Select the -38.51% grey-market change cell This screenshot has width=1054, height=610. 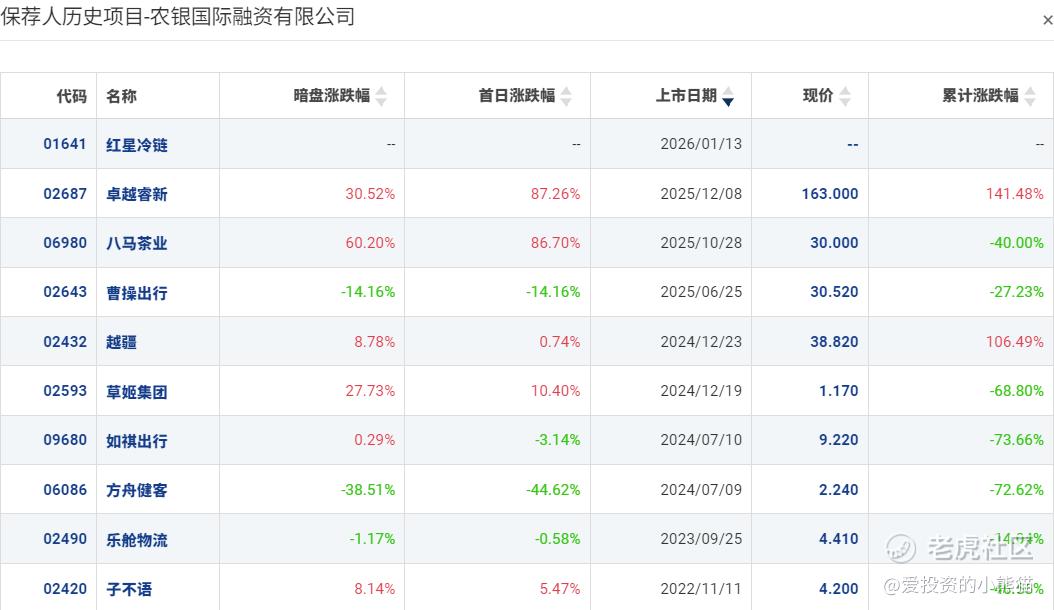368,490
